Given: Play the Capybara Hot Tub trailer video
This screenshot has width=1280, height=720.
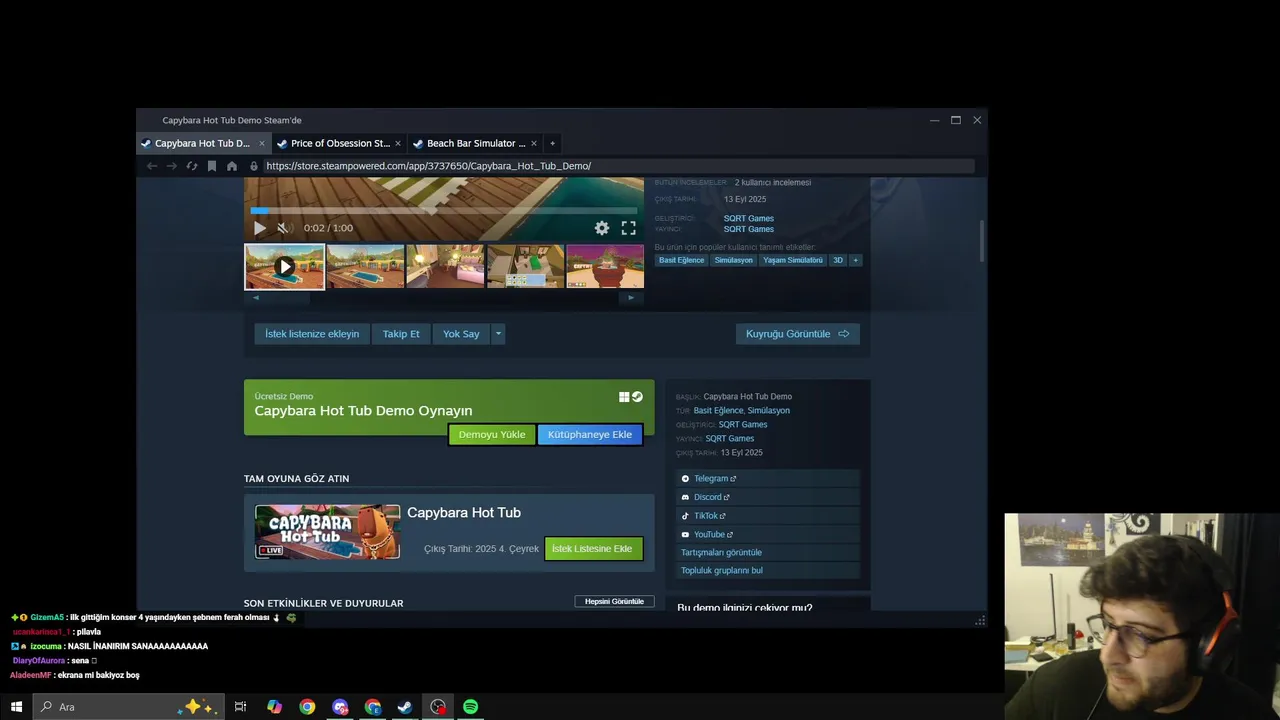Looking at the screenshot, I should click(x=259, y=228).
